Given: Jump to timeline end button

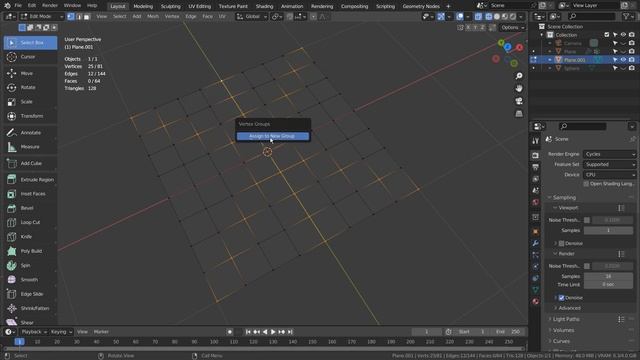Looking at the screenshot, I should 290,332.
